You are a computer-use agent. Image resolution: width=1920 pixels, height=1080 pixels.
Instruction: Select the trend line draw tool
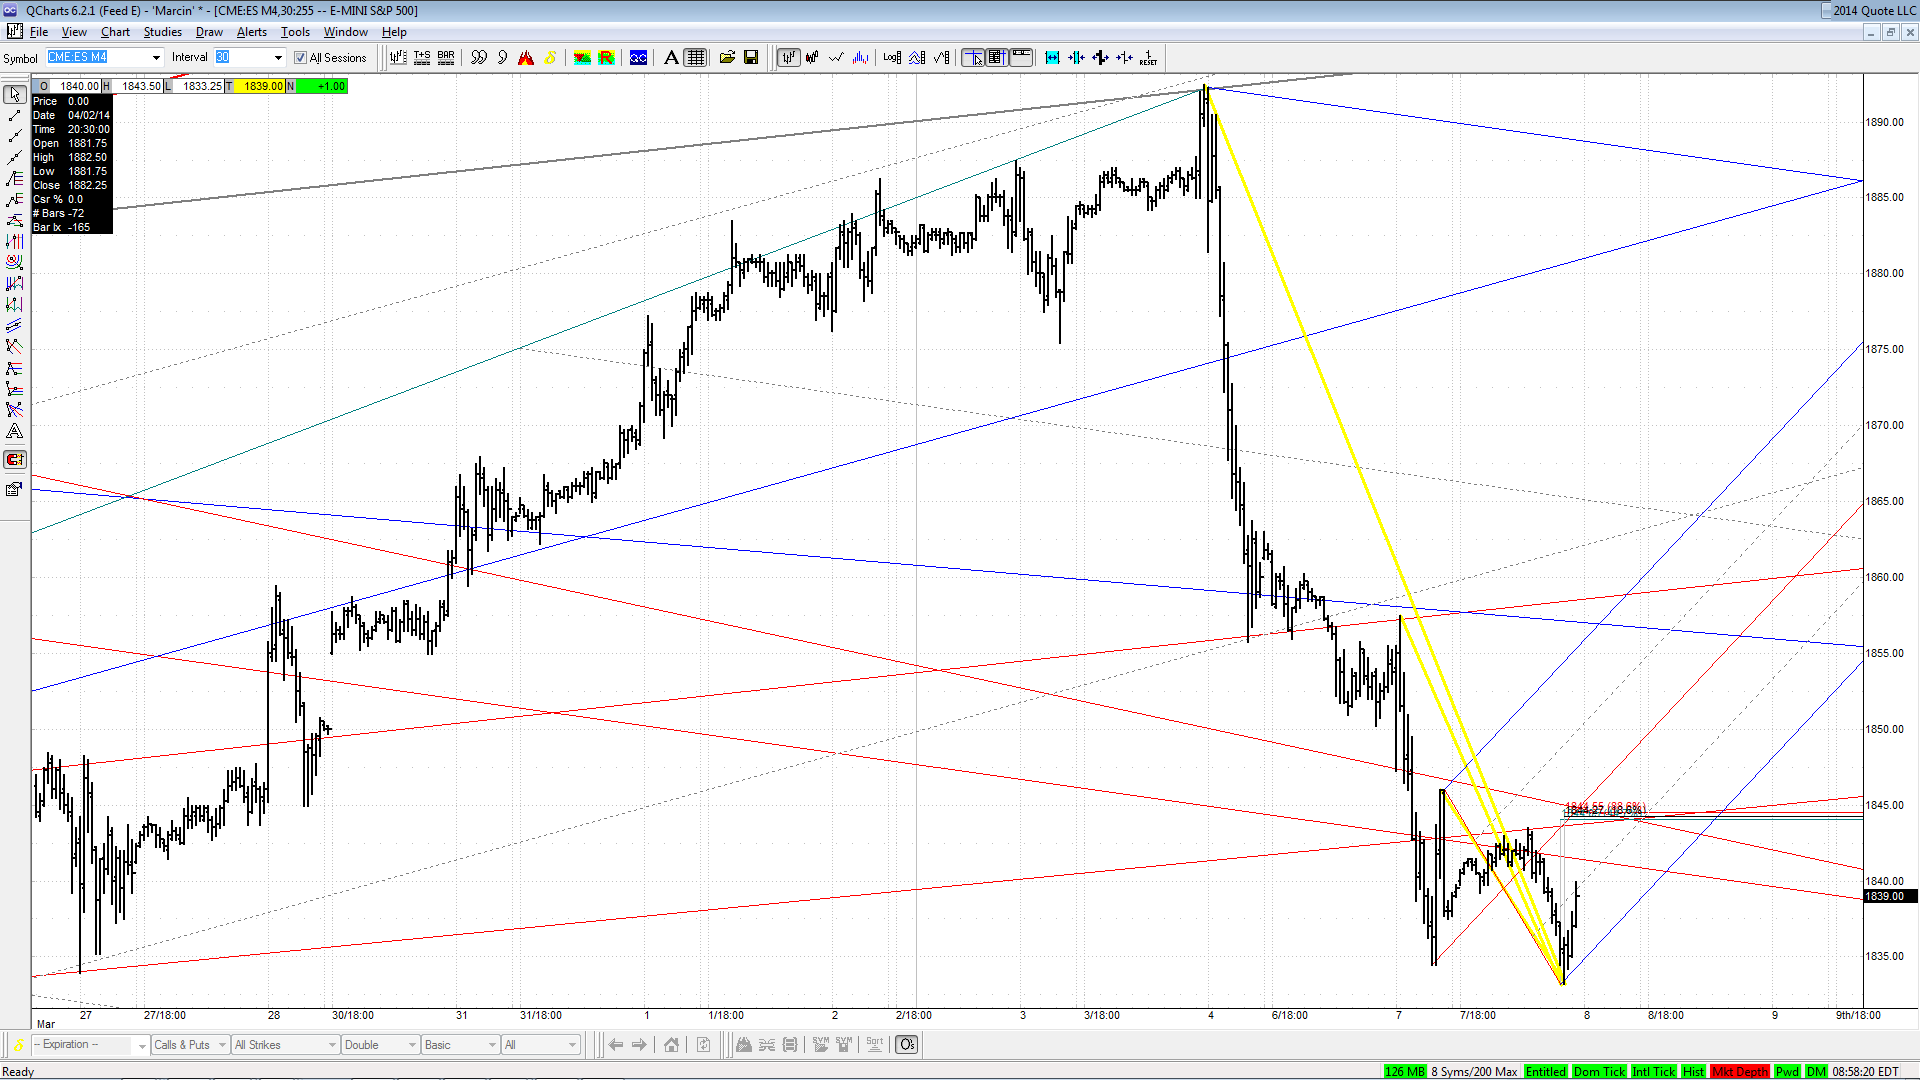(x=14, y=116)
